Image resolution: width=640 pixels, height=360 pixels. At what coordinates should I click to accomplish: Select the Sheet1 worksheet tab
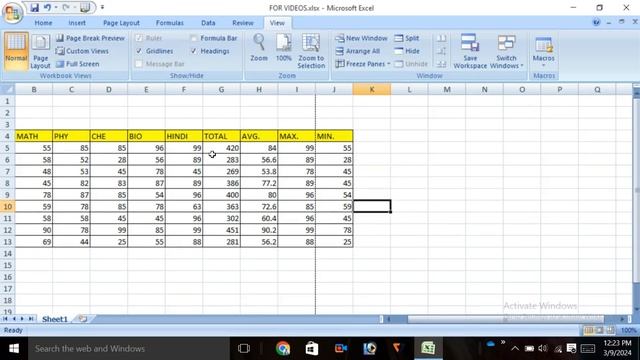tap(55, 319)
